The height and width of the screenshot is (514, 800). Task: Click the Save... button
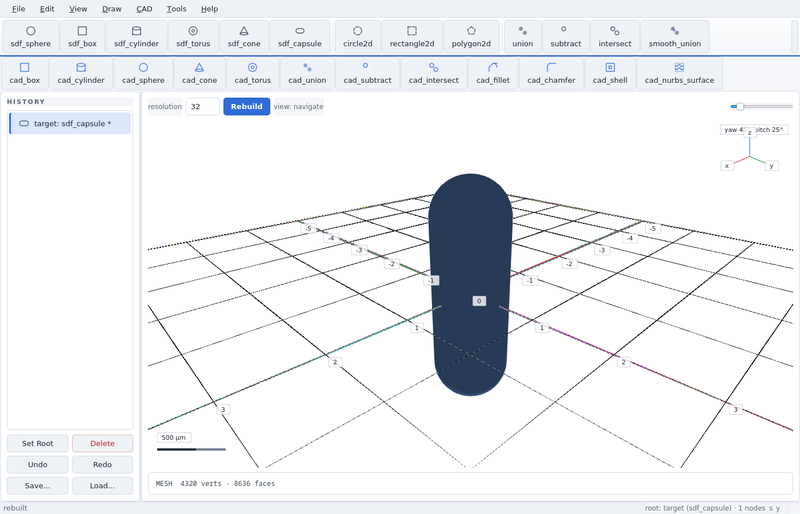click(x=37, y=485)
